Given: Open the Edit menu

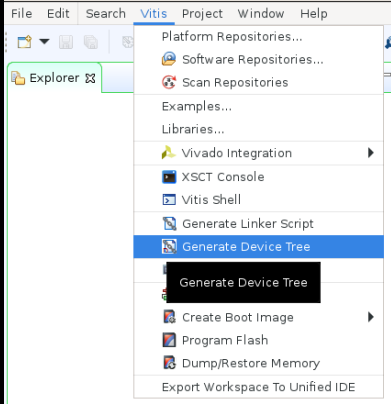Looking at the screenshot, I should tap(58, 14).
